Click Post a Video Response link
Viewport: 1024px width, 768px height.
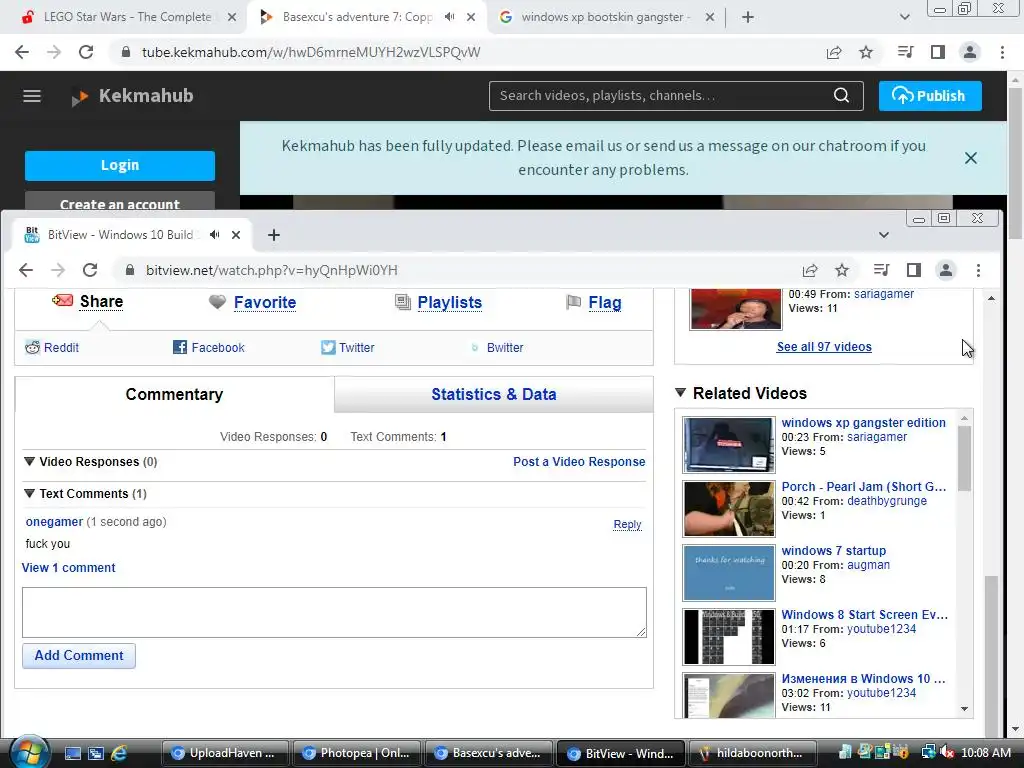tap(579, 462)
